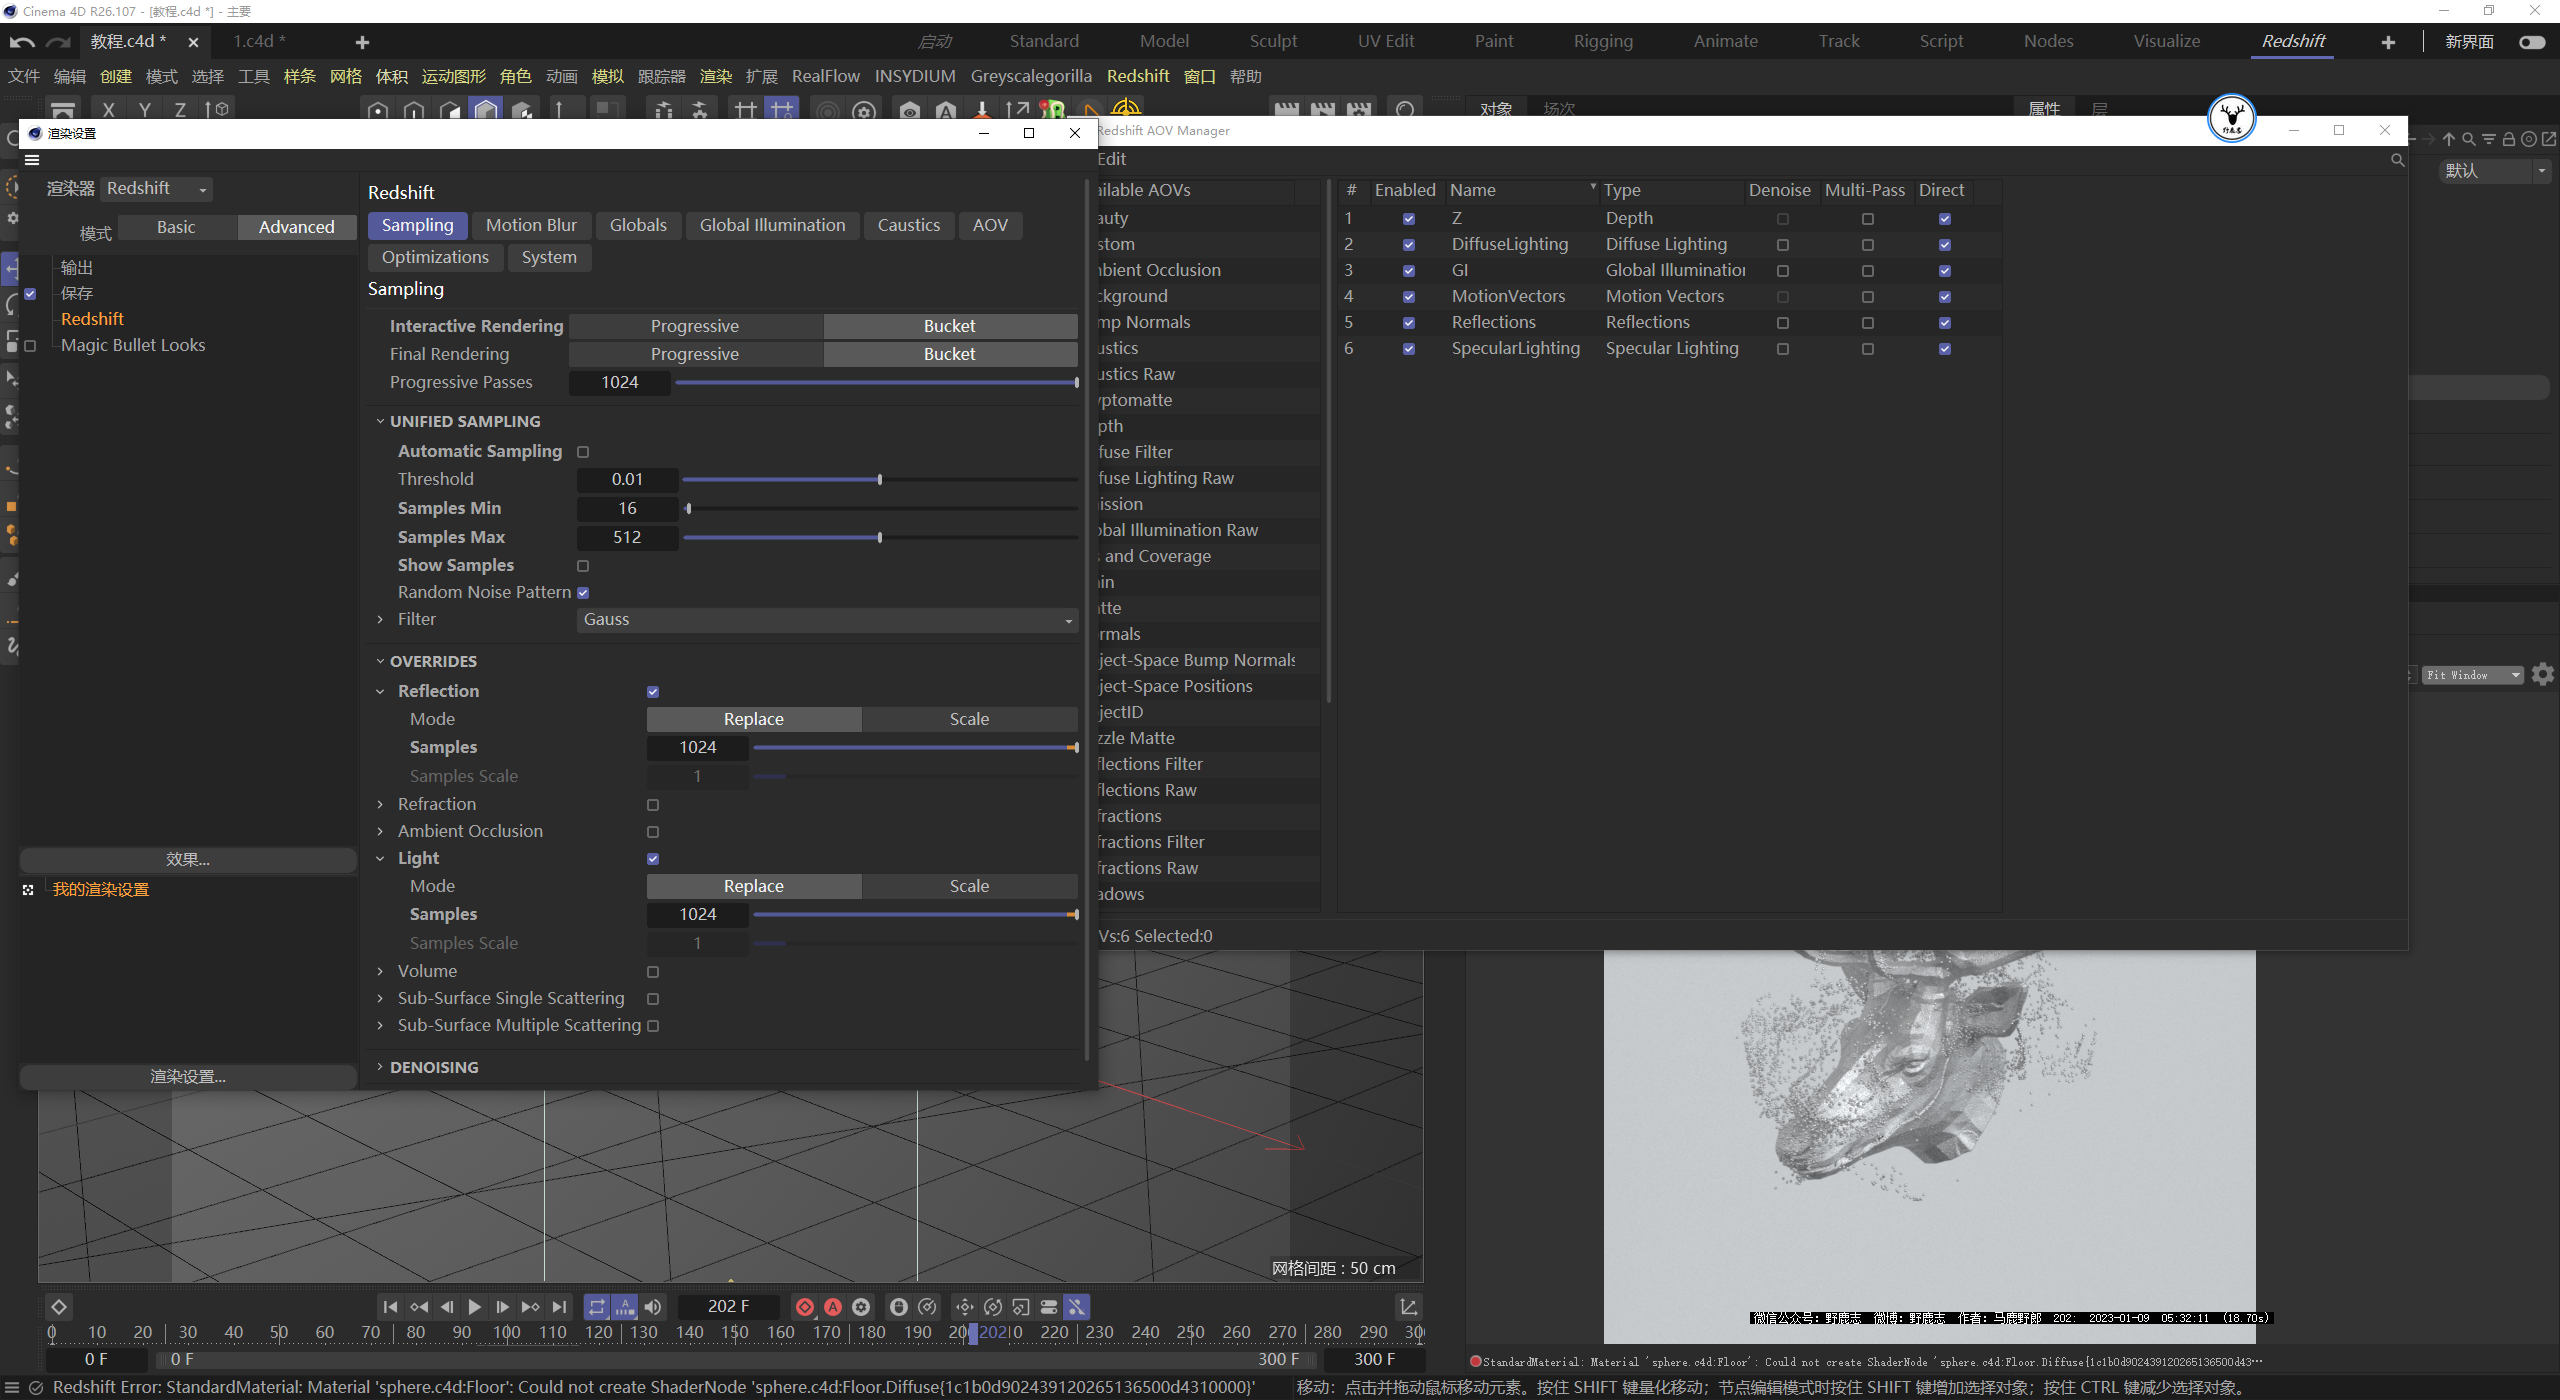Enable the Refraction override checkbox
The image size is (2560, 1400).
coord(653,805)
